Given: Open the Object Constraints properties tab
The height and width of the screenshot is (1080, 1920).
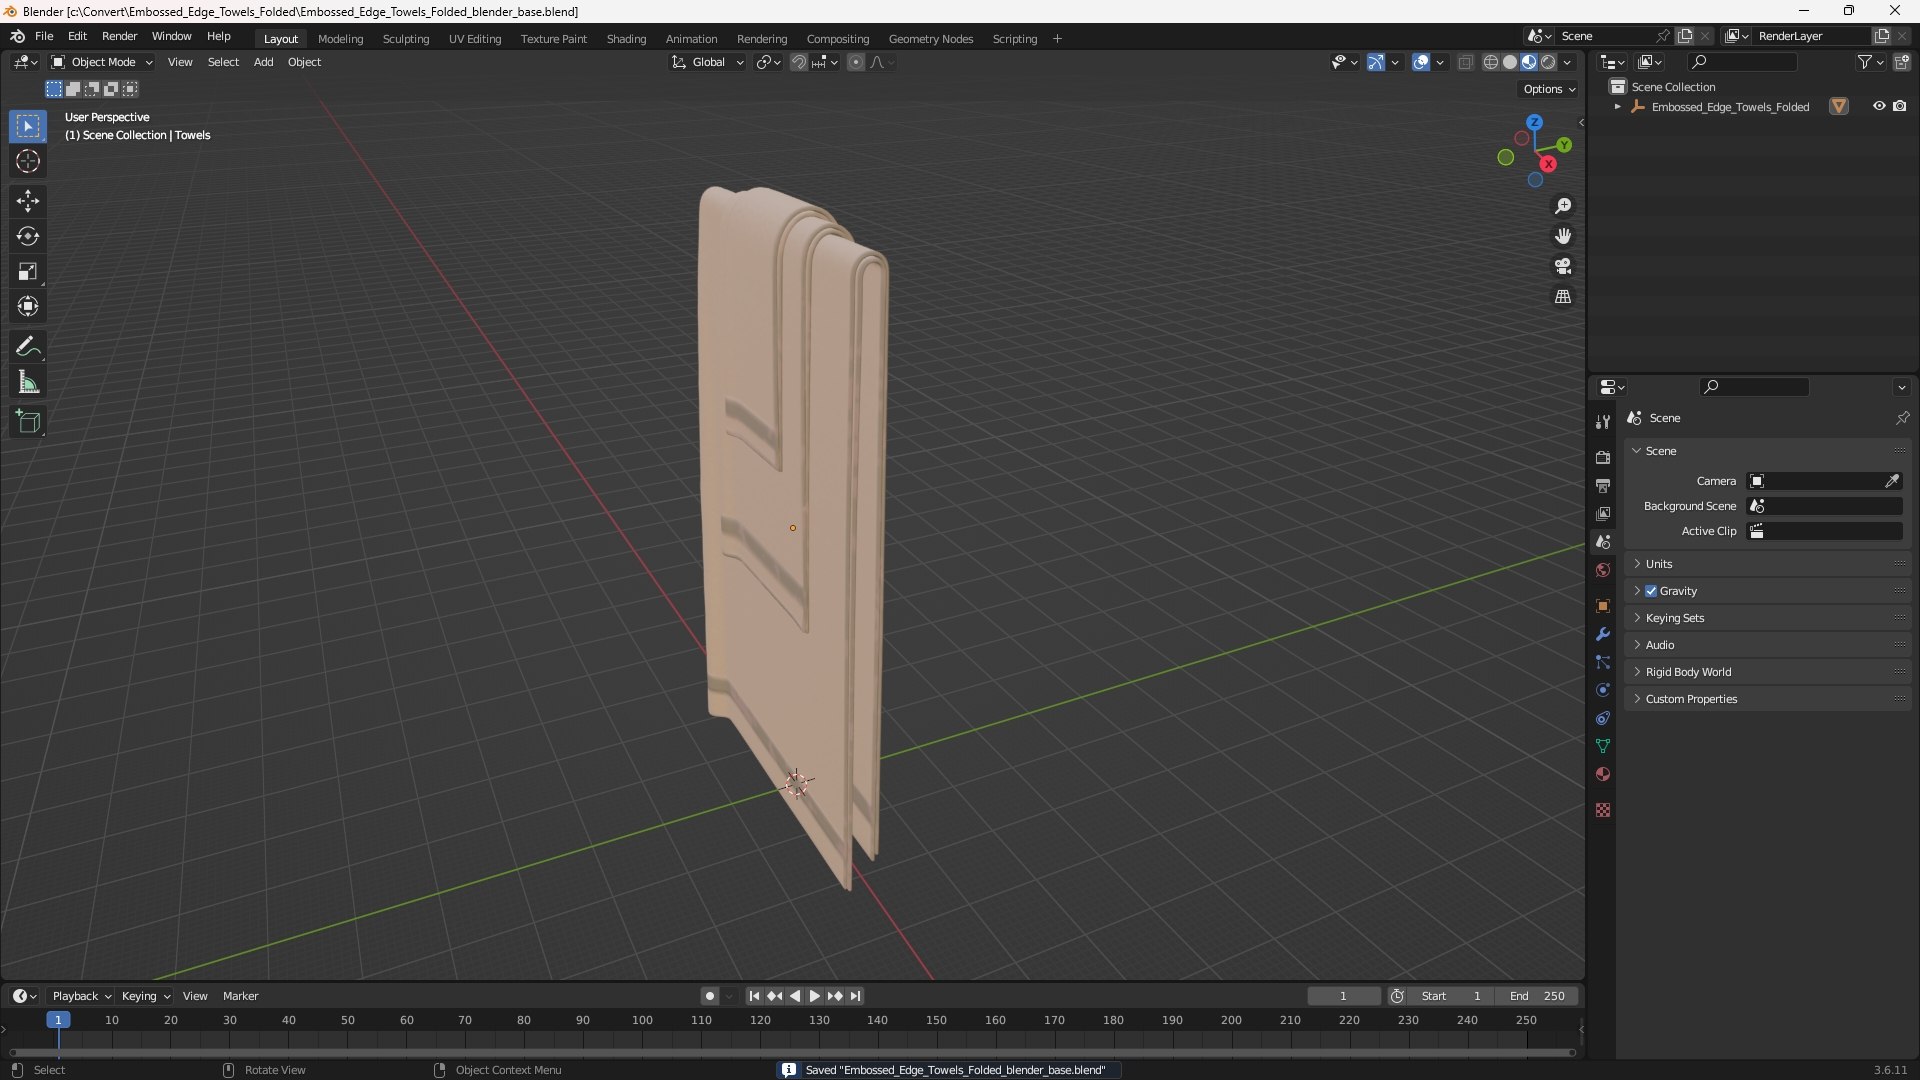Looking at the screenshot, I should 1603,718.
